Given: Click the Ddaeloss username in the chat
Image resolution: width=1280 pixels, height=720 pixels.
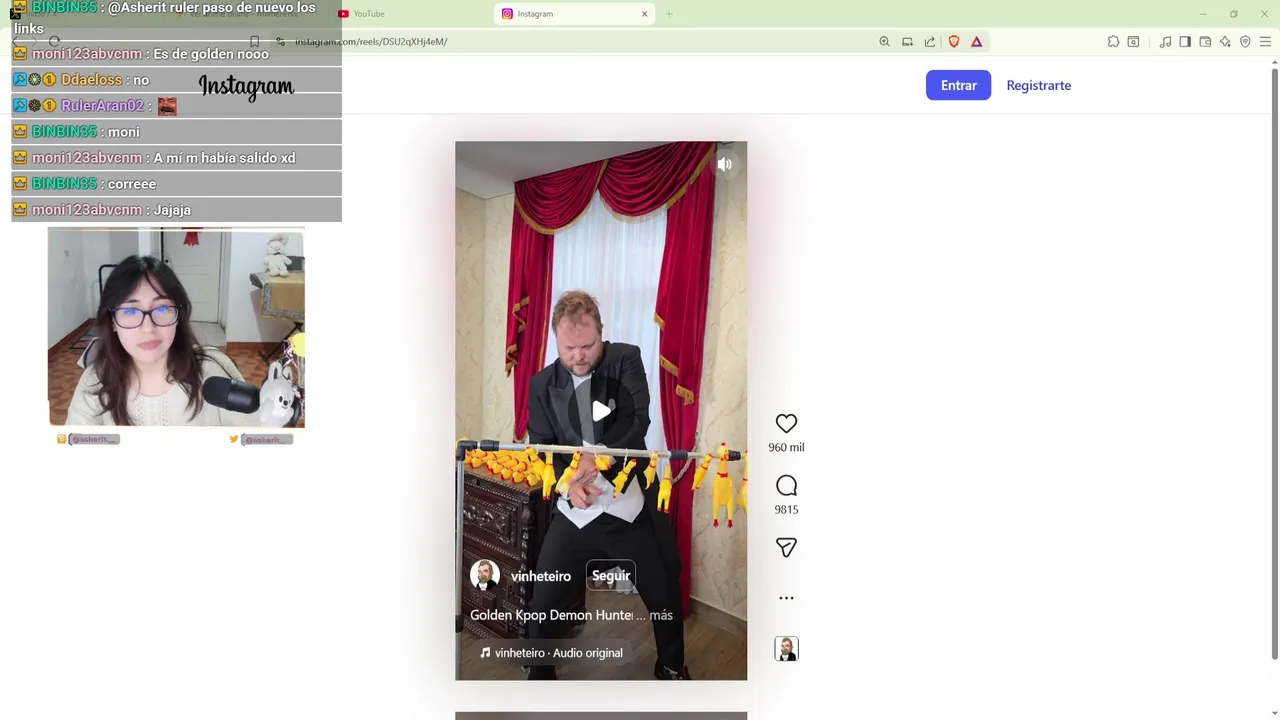Looking at the screenshot, I should pyautogui.click(x=91, y=80).
